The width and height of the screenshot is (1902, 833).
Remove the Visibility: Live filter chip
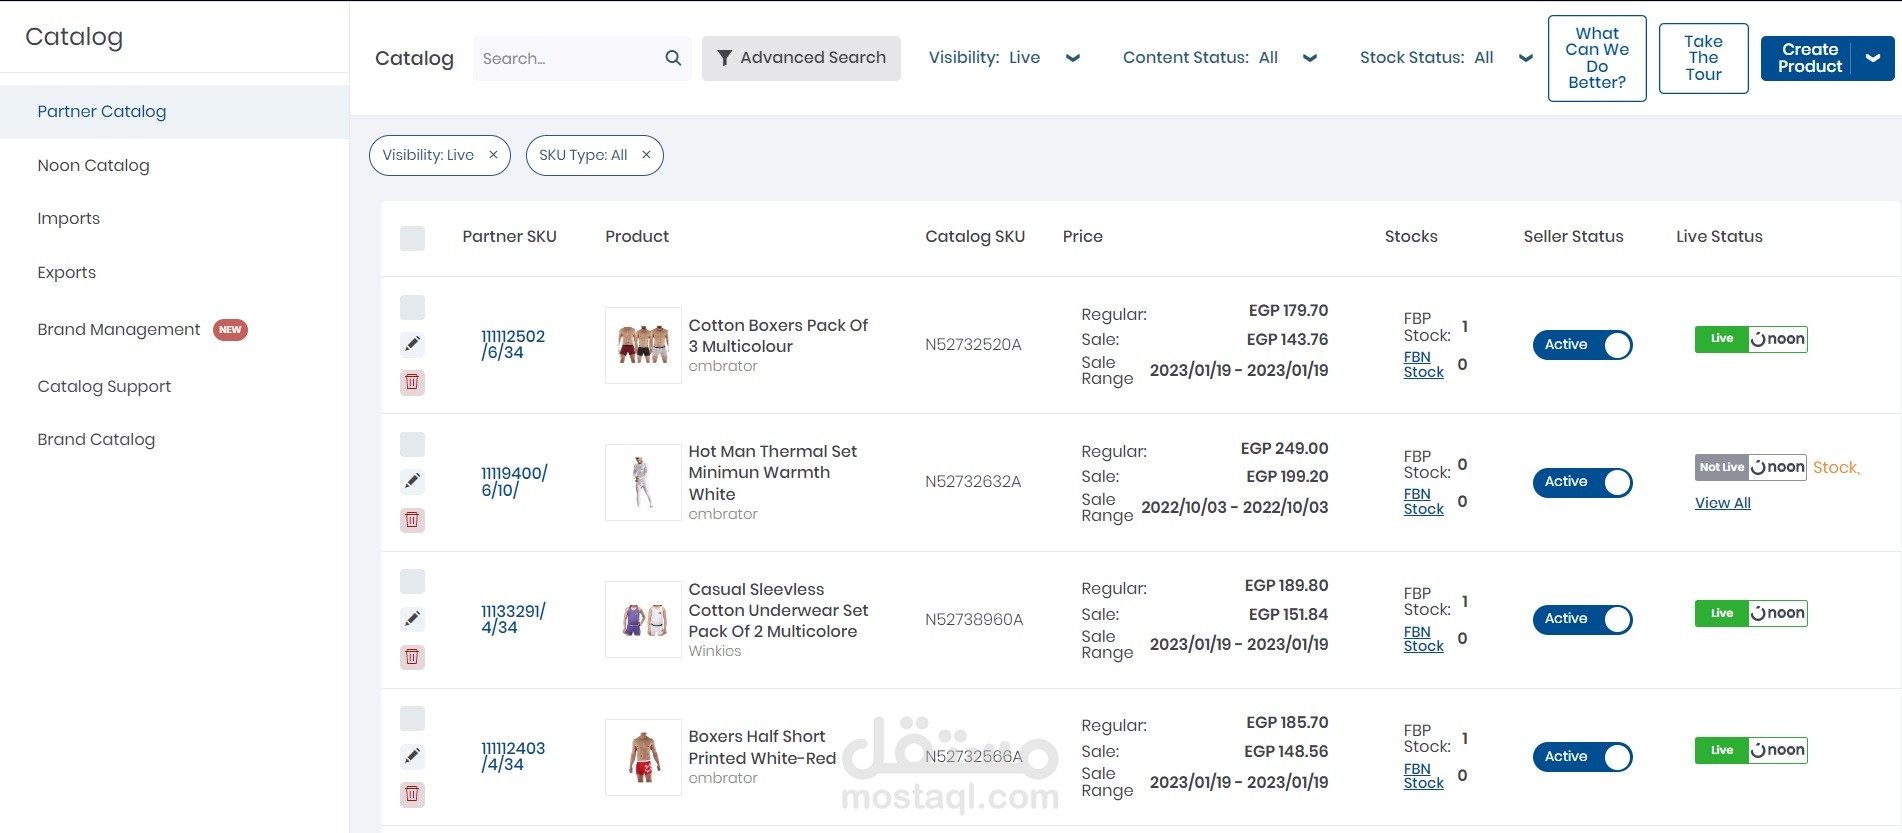click(x=493, y=155)
